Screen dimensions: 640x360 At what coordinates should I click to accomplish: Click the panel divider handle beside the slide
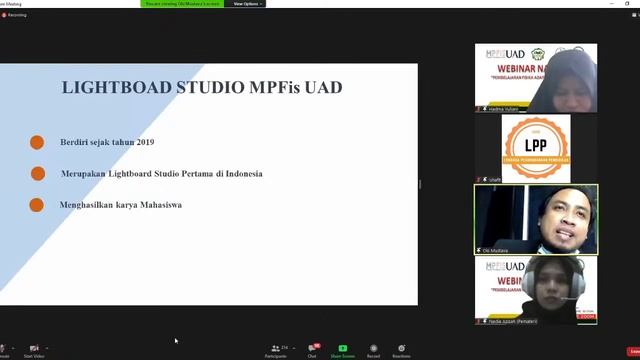(420, 184)
